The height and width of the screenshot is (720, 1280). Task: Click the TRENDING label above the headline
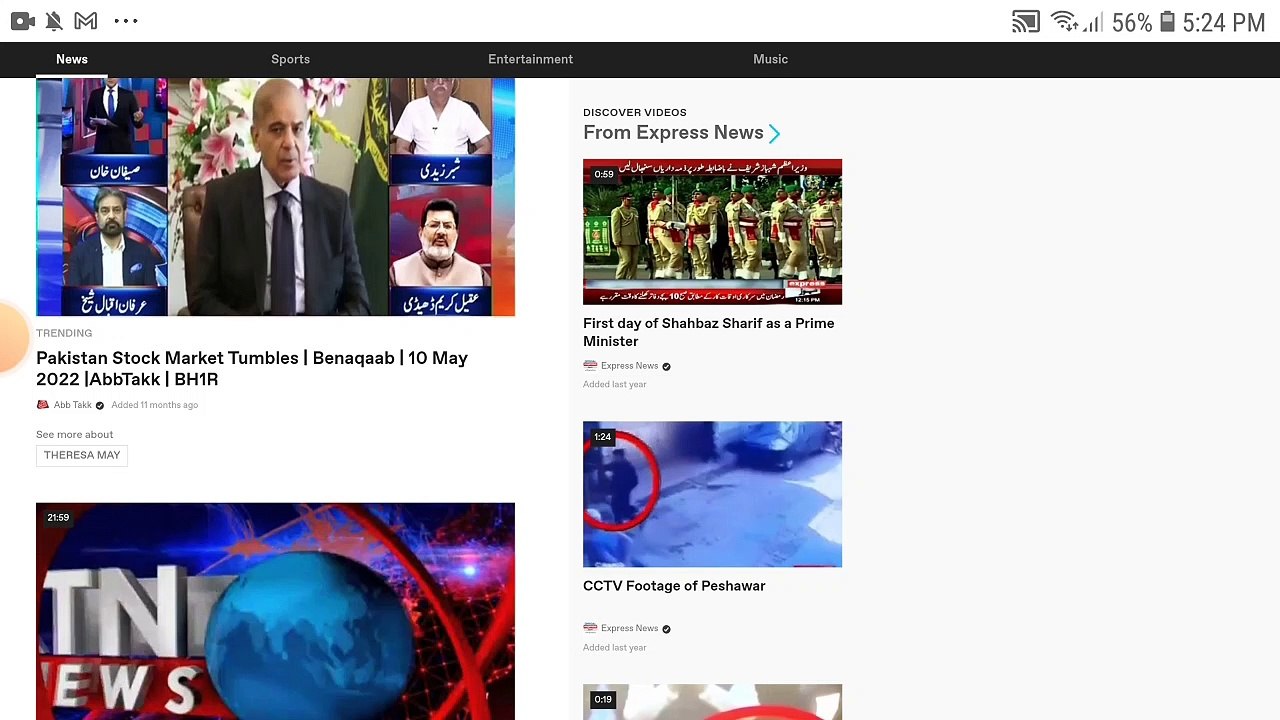coord(64,333)
